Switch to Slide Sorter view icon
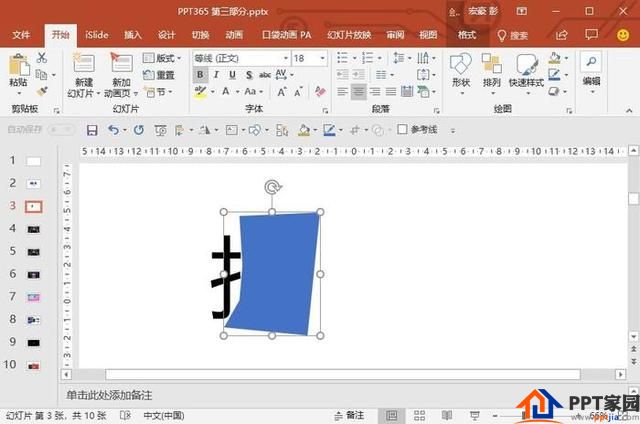The height and width of the screenshot is (424, 640). coord(419,415)
